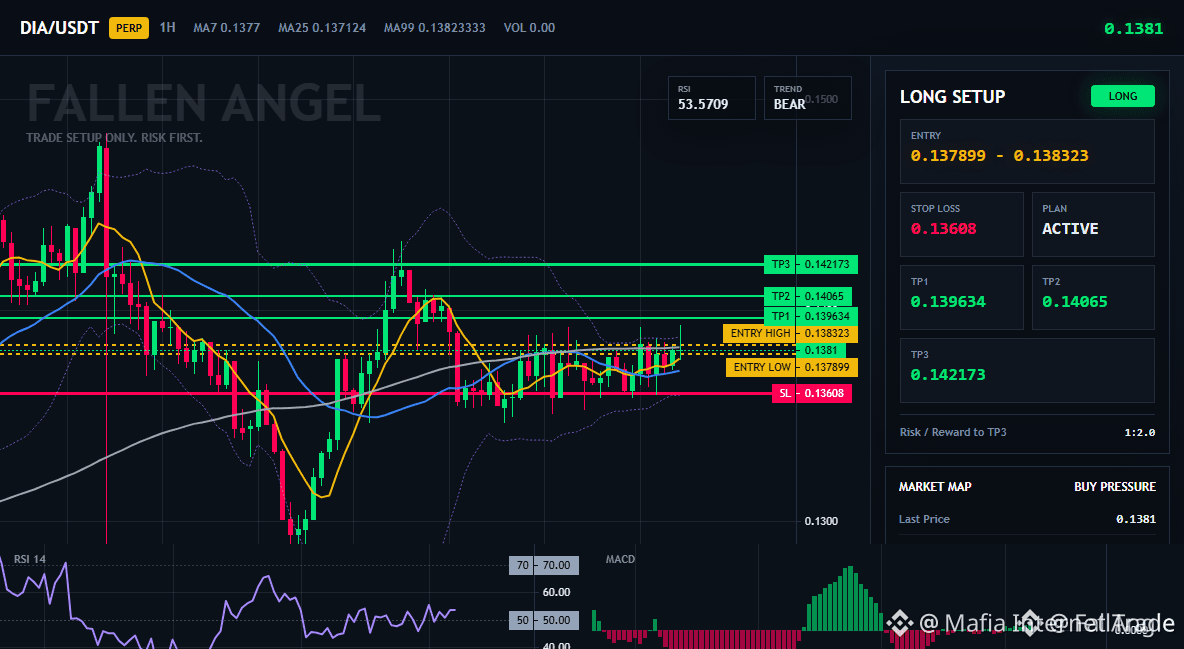The height and width of the screenshot is (649, 1184).
Task: Click the PLAN ACTIVE card
Action: tap(1093, 224)
